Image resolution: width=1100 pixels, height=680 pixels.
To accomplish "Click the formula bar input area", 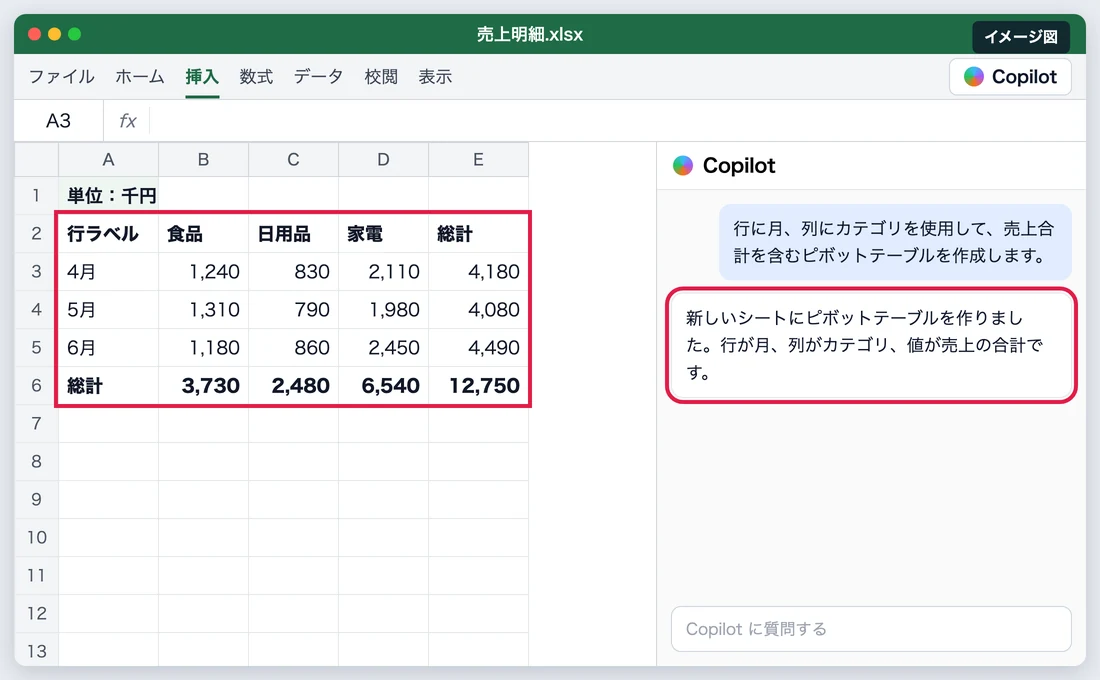I will pyautogui.click(x=617, y=121).
